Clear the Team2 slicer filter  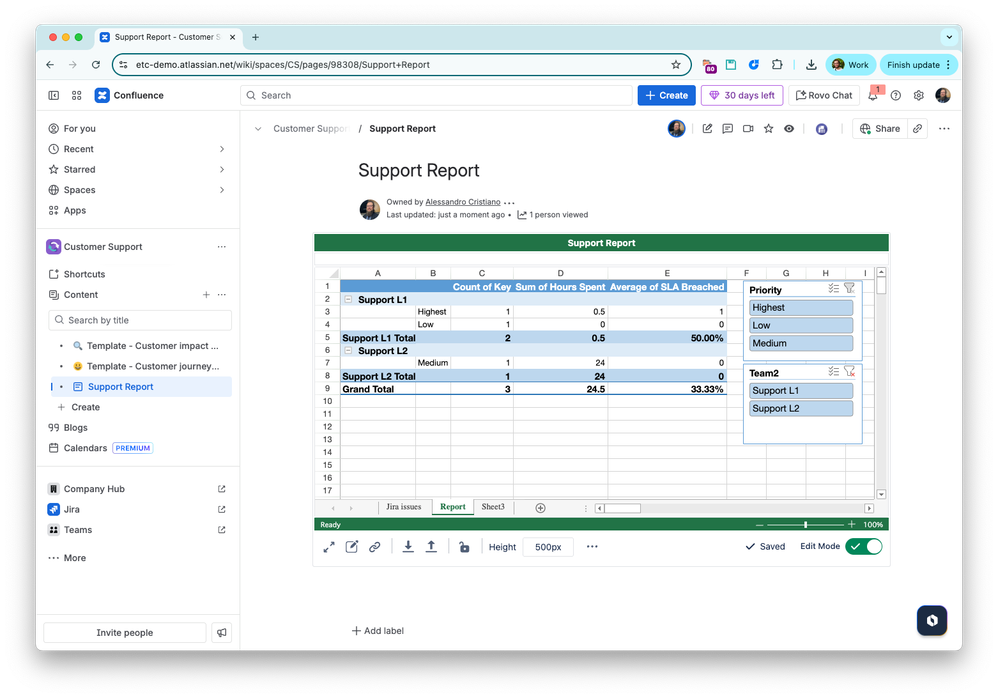[x=850, y=372]
